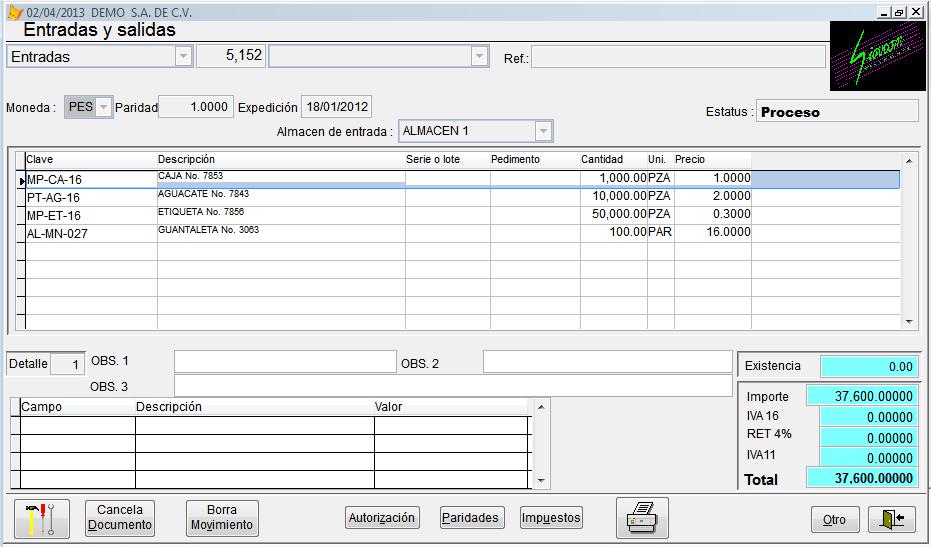Click the items grid scroll up arrow
This screenshot has height=547, width=931.
(908, 161)
